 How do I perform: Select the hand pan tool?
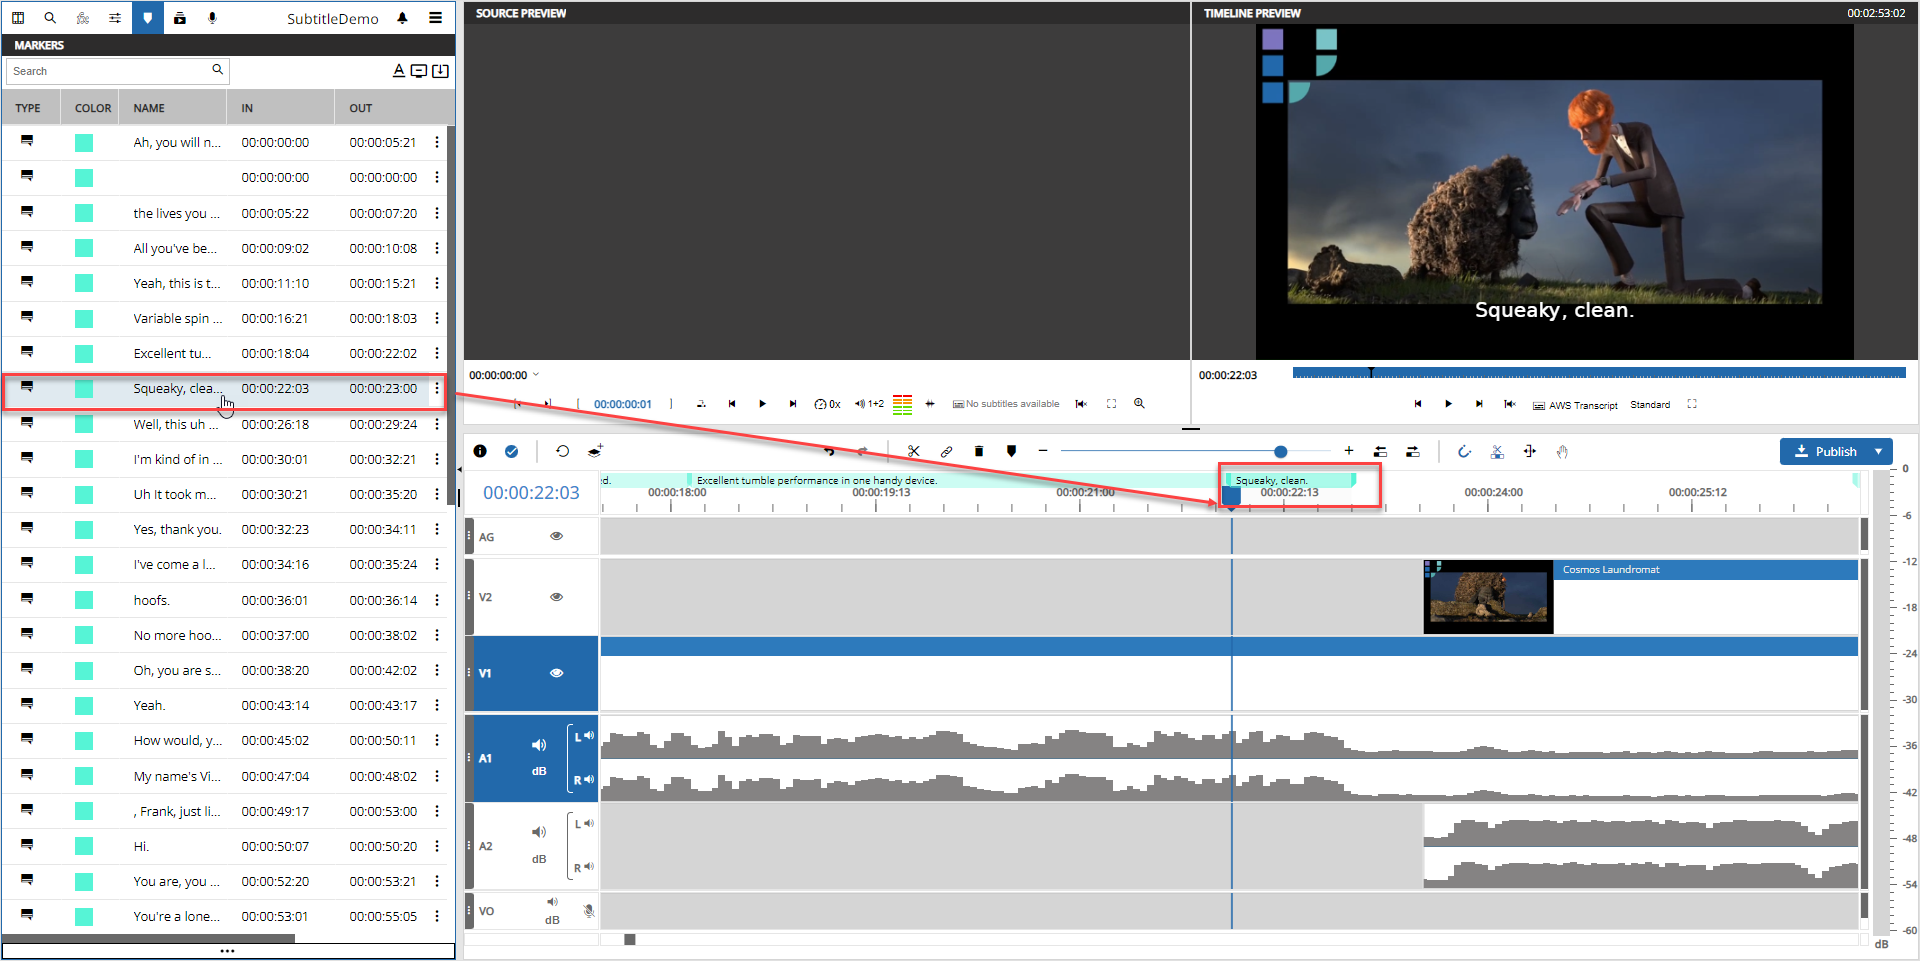coord(1562,452)
